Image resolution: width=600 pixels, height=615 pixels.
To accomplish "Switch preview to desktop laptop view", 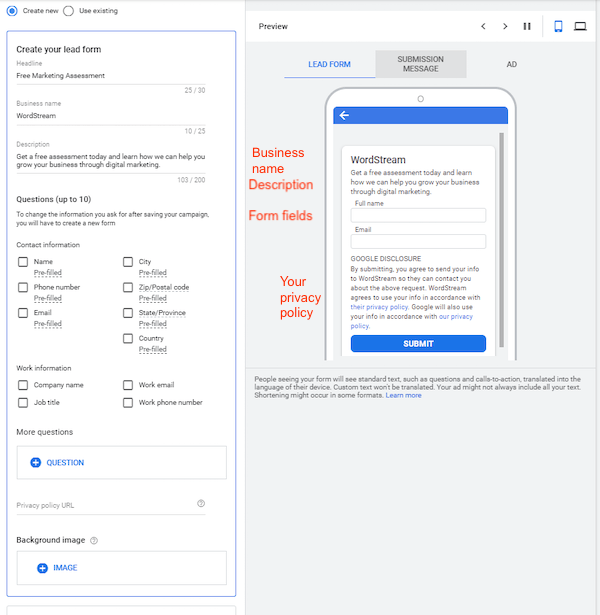I will tap(580, 26).
